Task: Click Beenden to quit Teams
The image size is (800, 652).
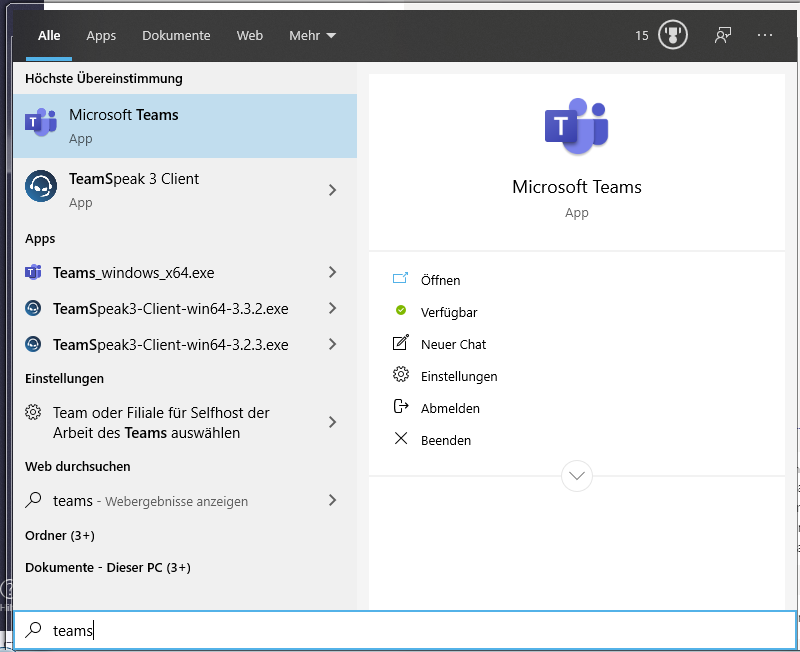Action: pyautogui.click(x=445, y=440)
